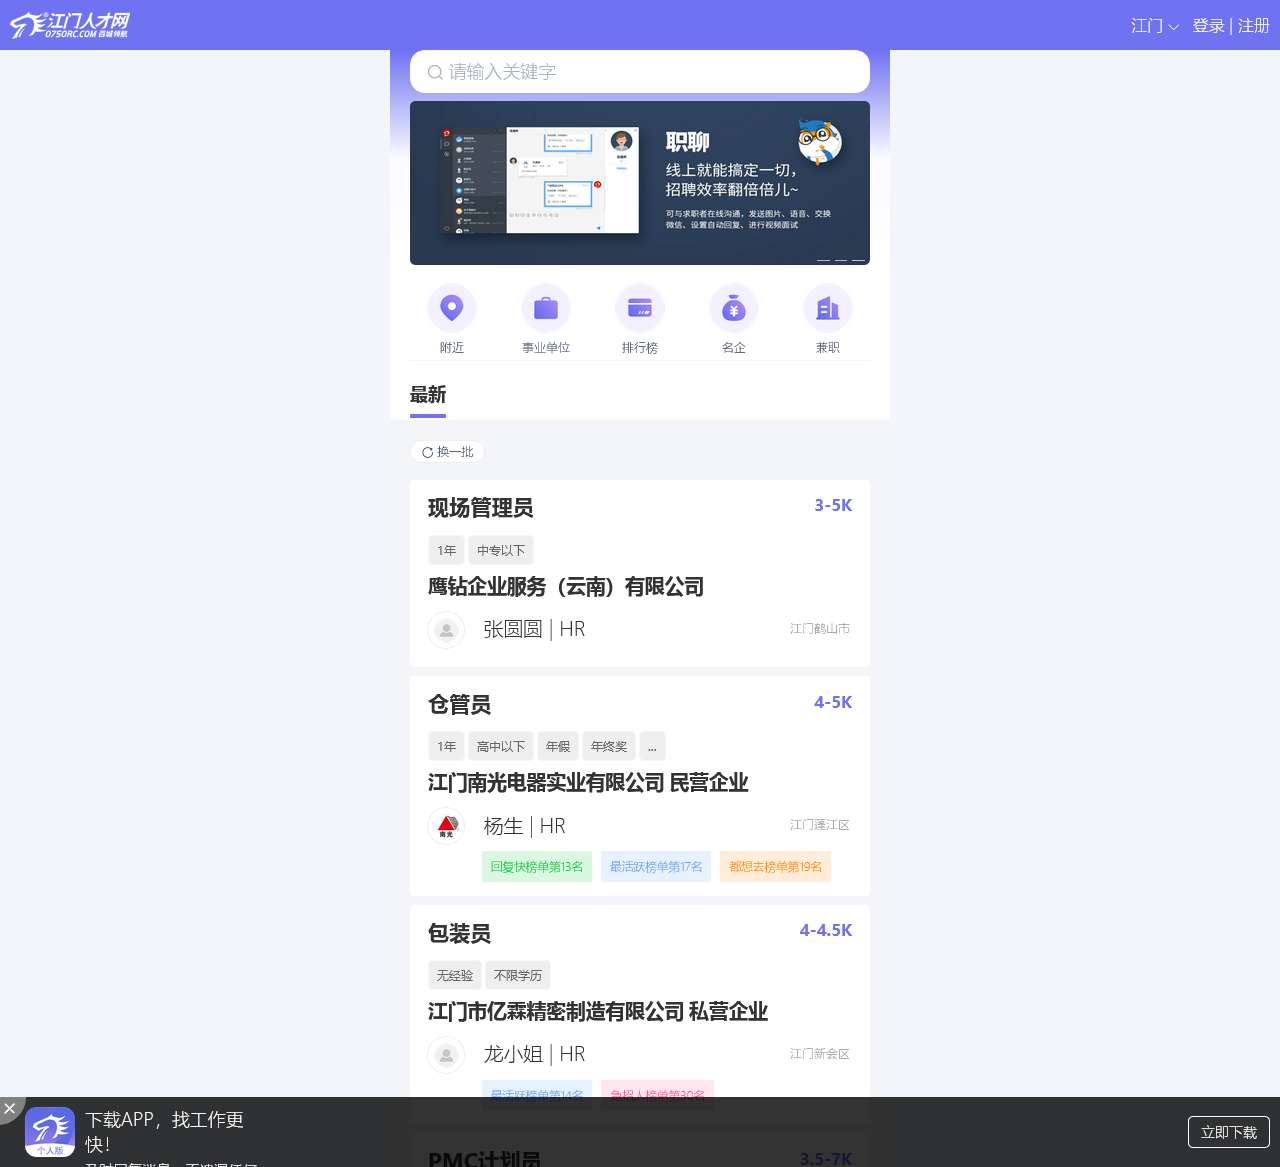Click the 年终奖 benefit tag
Screen dimensions: 1280x1167
(609, 746)
